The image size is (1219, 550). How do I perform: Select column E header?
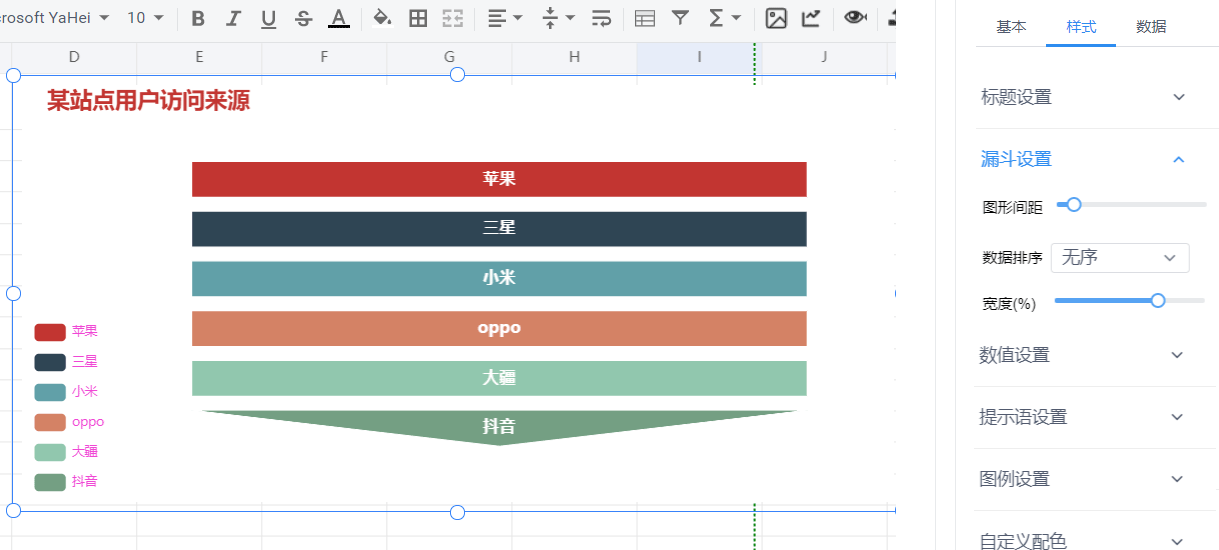click(199, 57)
